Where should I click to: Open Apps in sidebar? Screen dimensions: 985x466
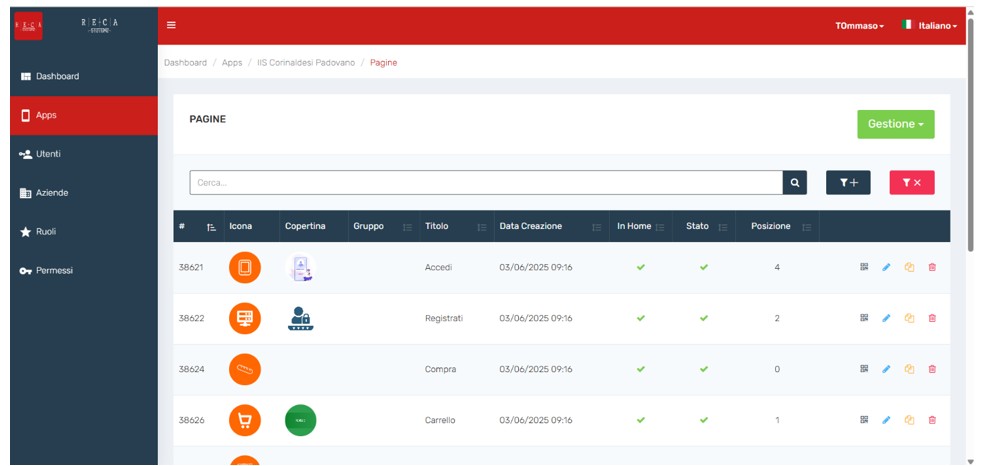click(84, 116)
